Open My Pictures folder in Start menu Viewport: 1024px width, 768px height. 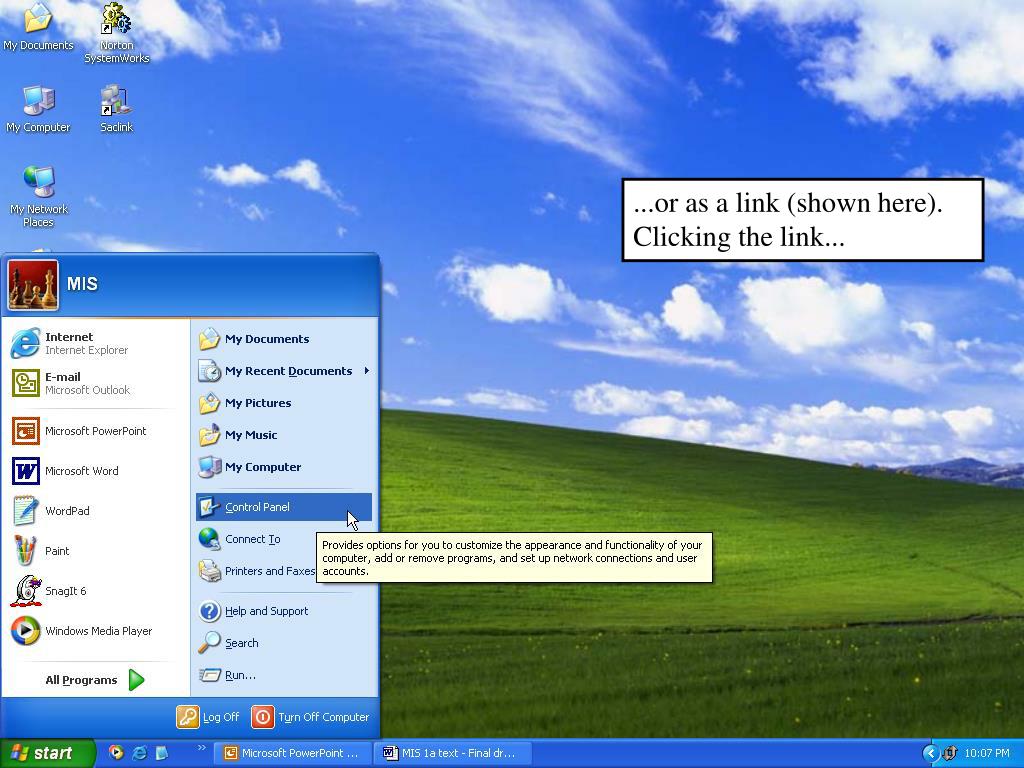283,403
